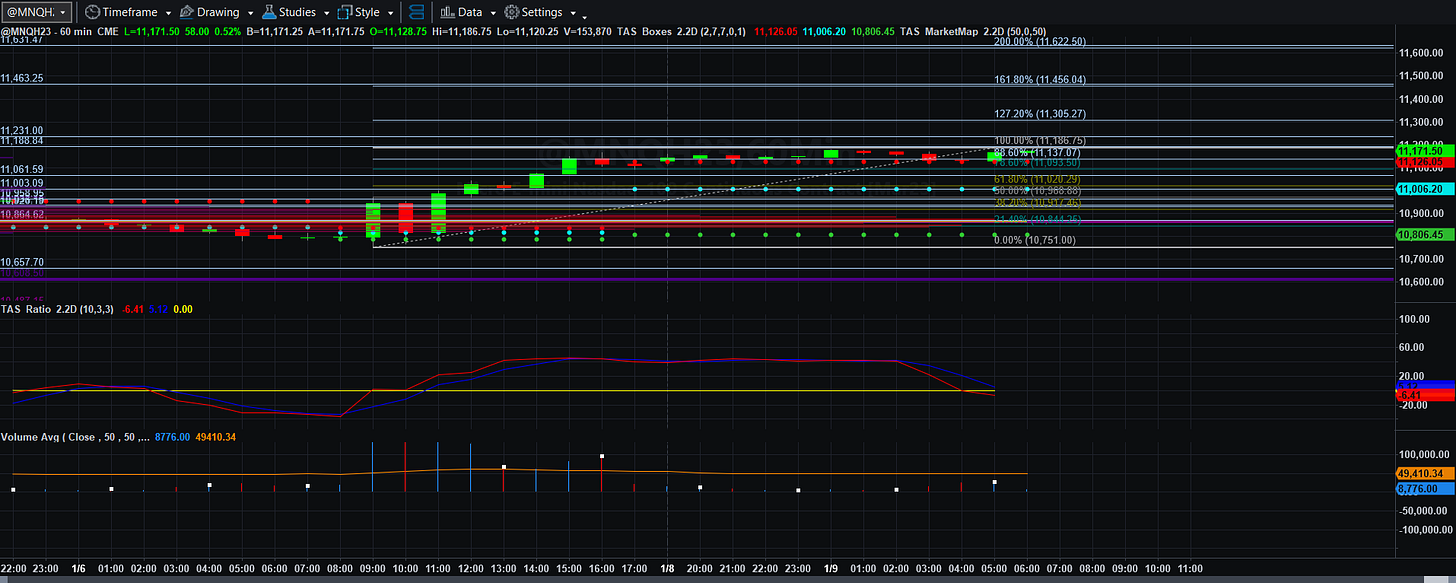The image size is (1456, 583).
Task: Click the blue stacked-panels layout icon
Action: click(x=418, y=12)
